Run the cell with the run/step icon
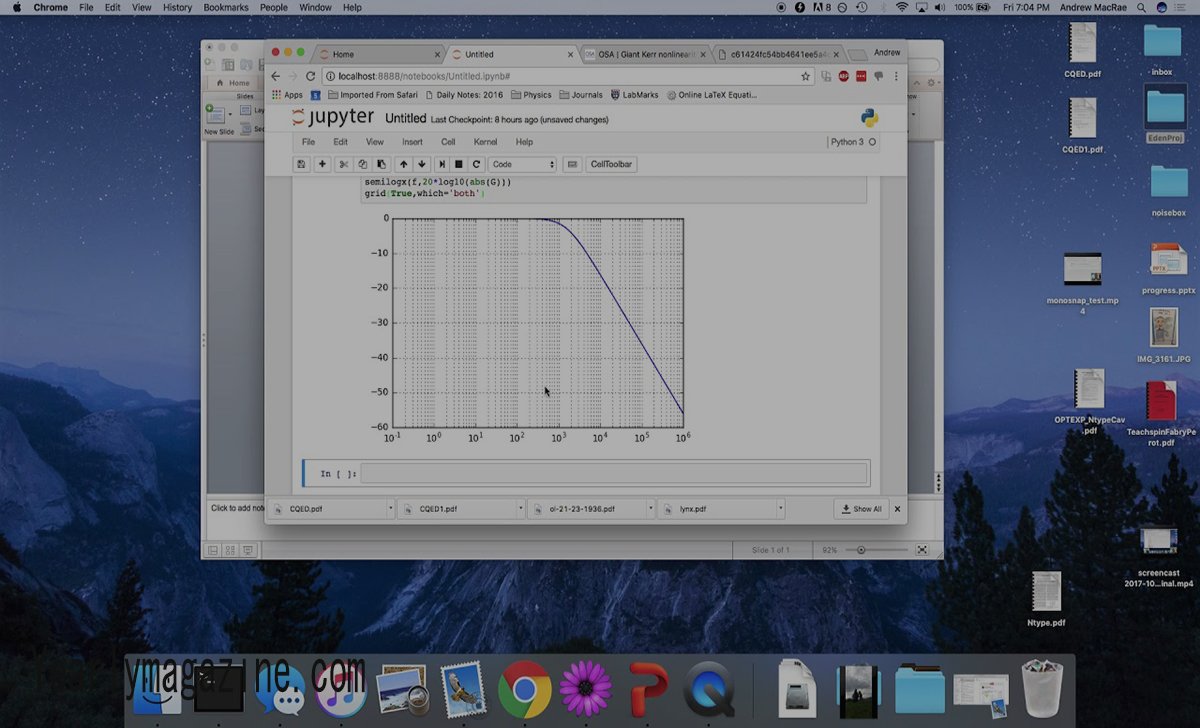Viewport: 1200px width, 728px height. click(x=441, y=164)
